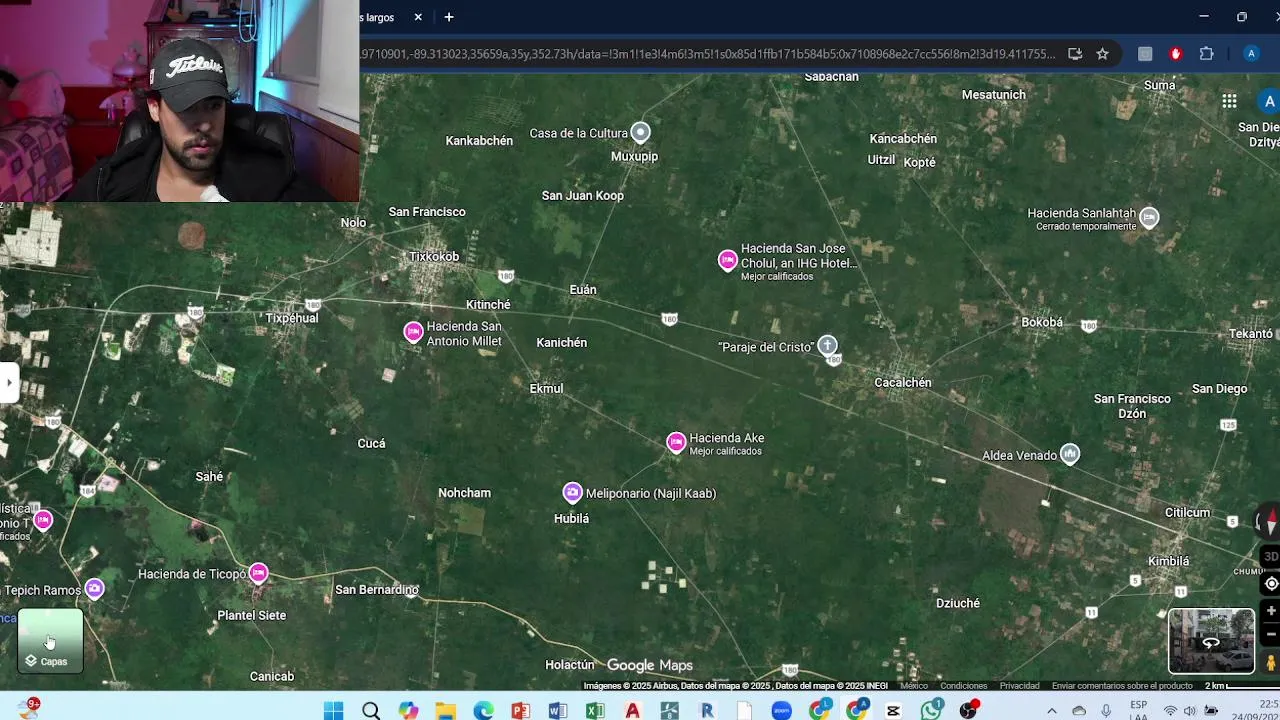Click the Hacienda Sanlahtah marker
This screenshot has width=1280, height=720.
click(1150, 217)
